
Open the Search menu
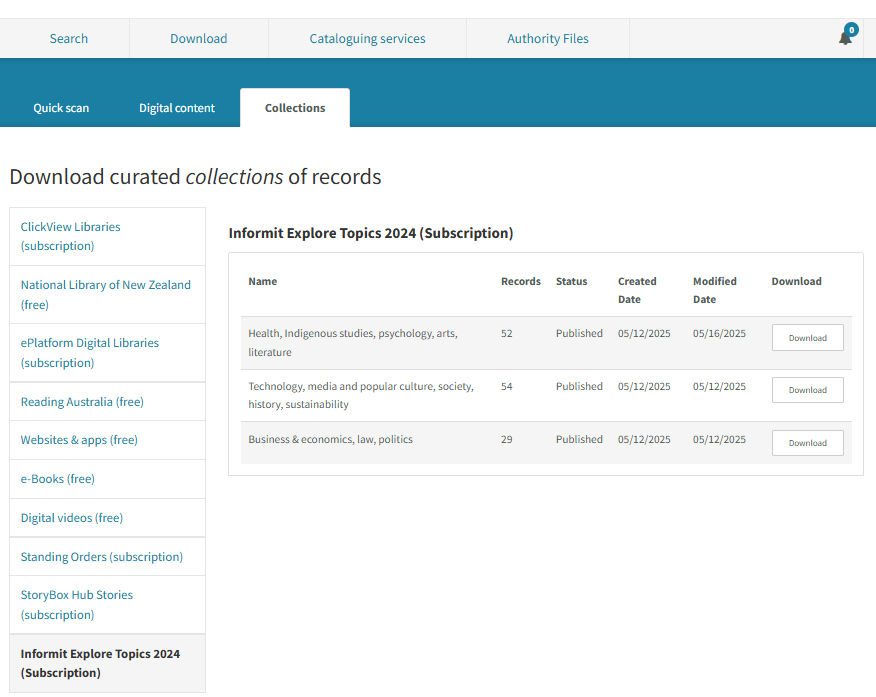pos(69,39)
